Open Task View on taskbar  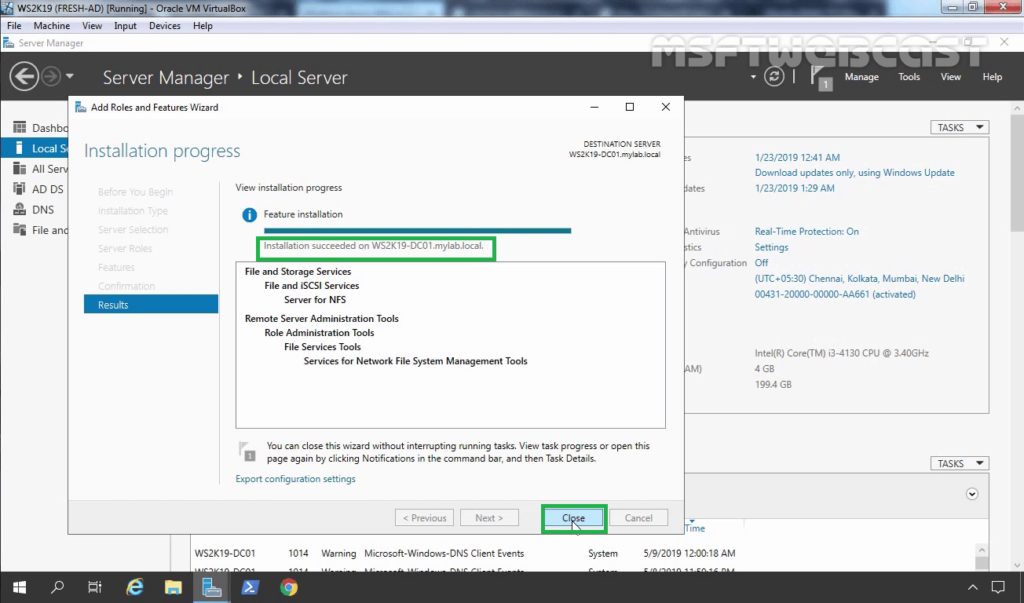pyautogui.click(x=95, y=587)
